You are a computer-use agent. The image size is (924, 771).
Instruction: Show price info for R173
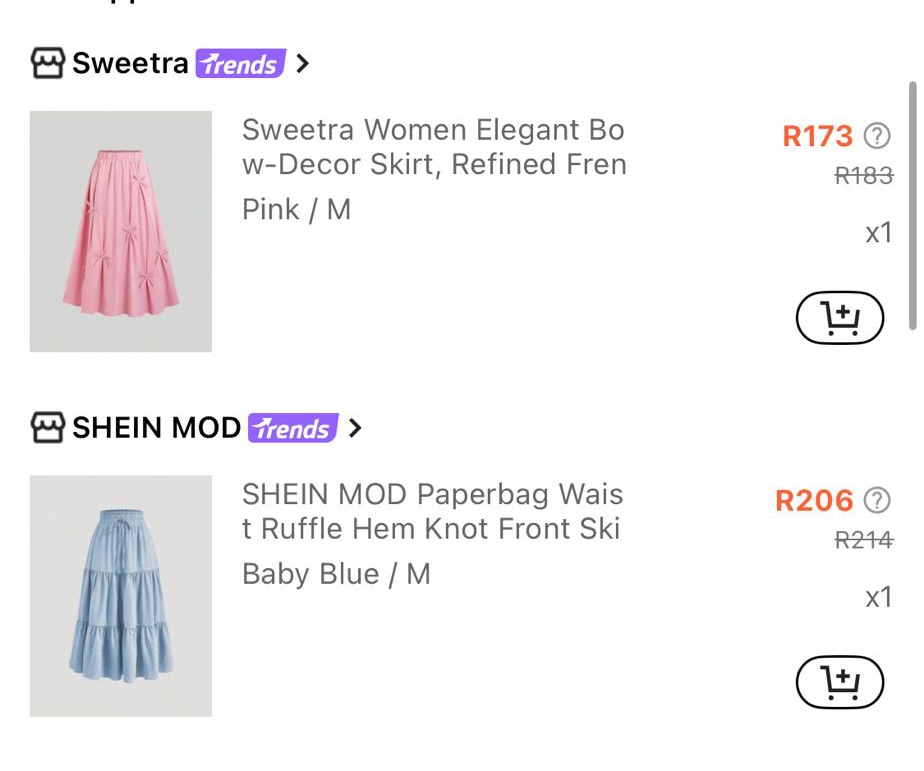pyautogui.click(x=877, y=135)
